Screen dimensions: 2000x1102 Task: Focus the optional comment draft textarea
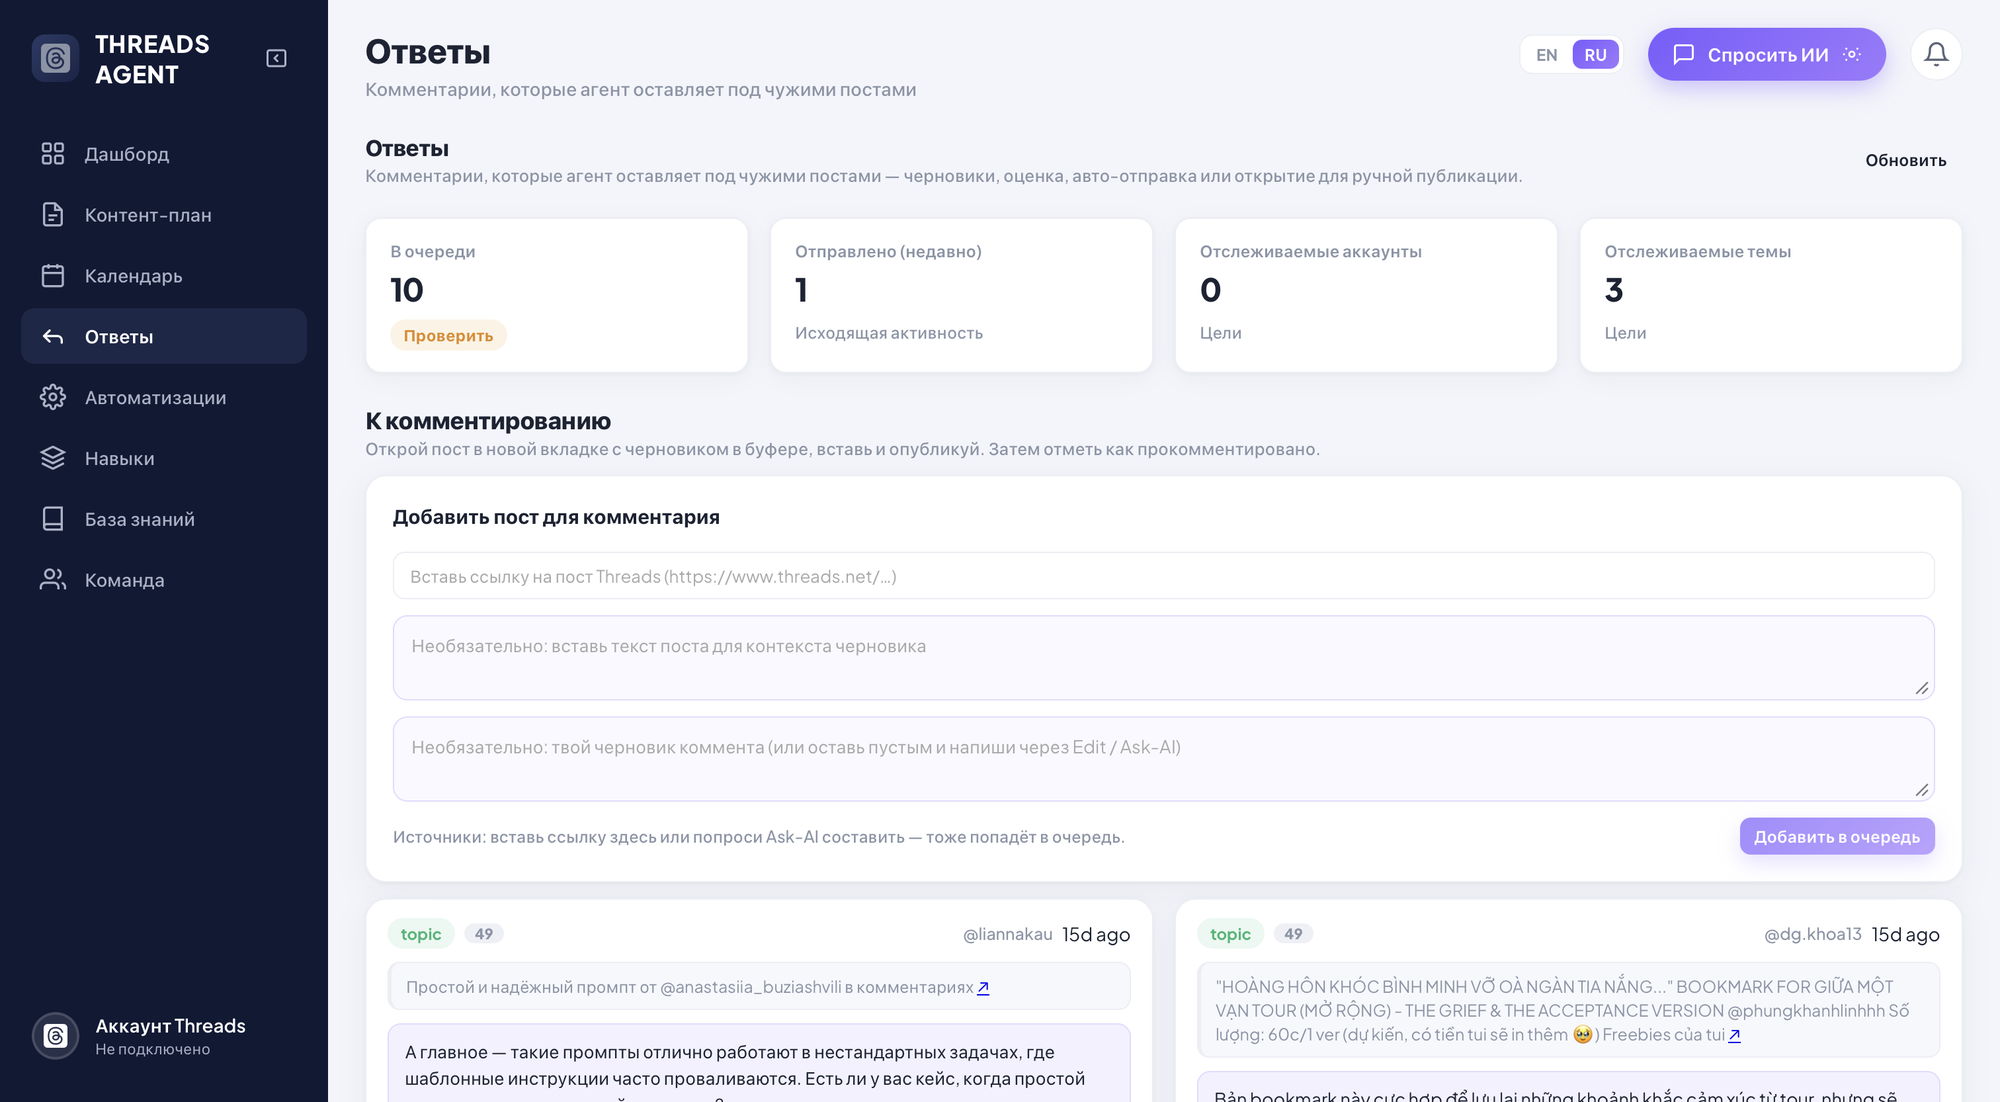(x=1163, y=758)
